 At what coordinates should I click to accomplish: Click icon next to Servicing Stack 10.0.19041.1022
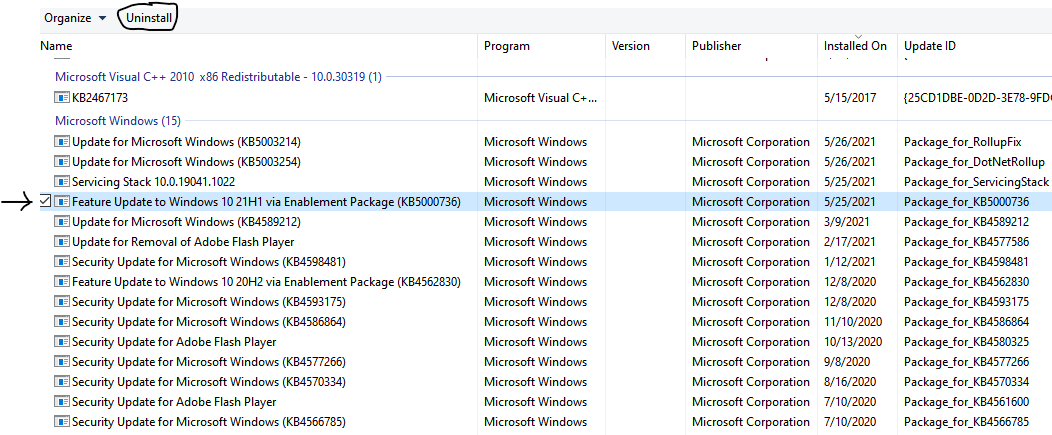coord(62,182)
